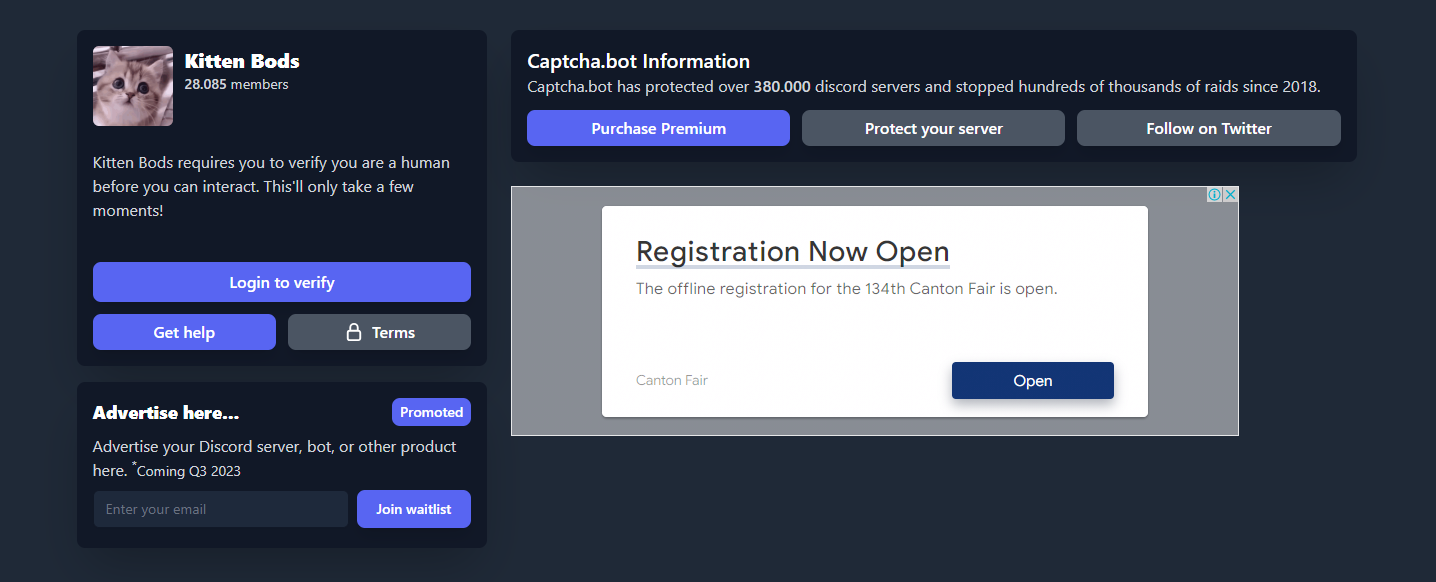The height and width of the screenshot is (582, 1436).
Task: Click the Join waitlist button
Action: click(x=413, y=509)
